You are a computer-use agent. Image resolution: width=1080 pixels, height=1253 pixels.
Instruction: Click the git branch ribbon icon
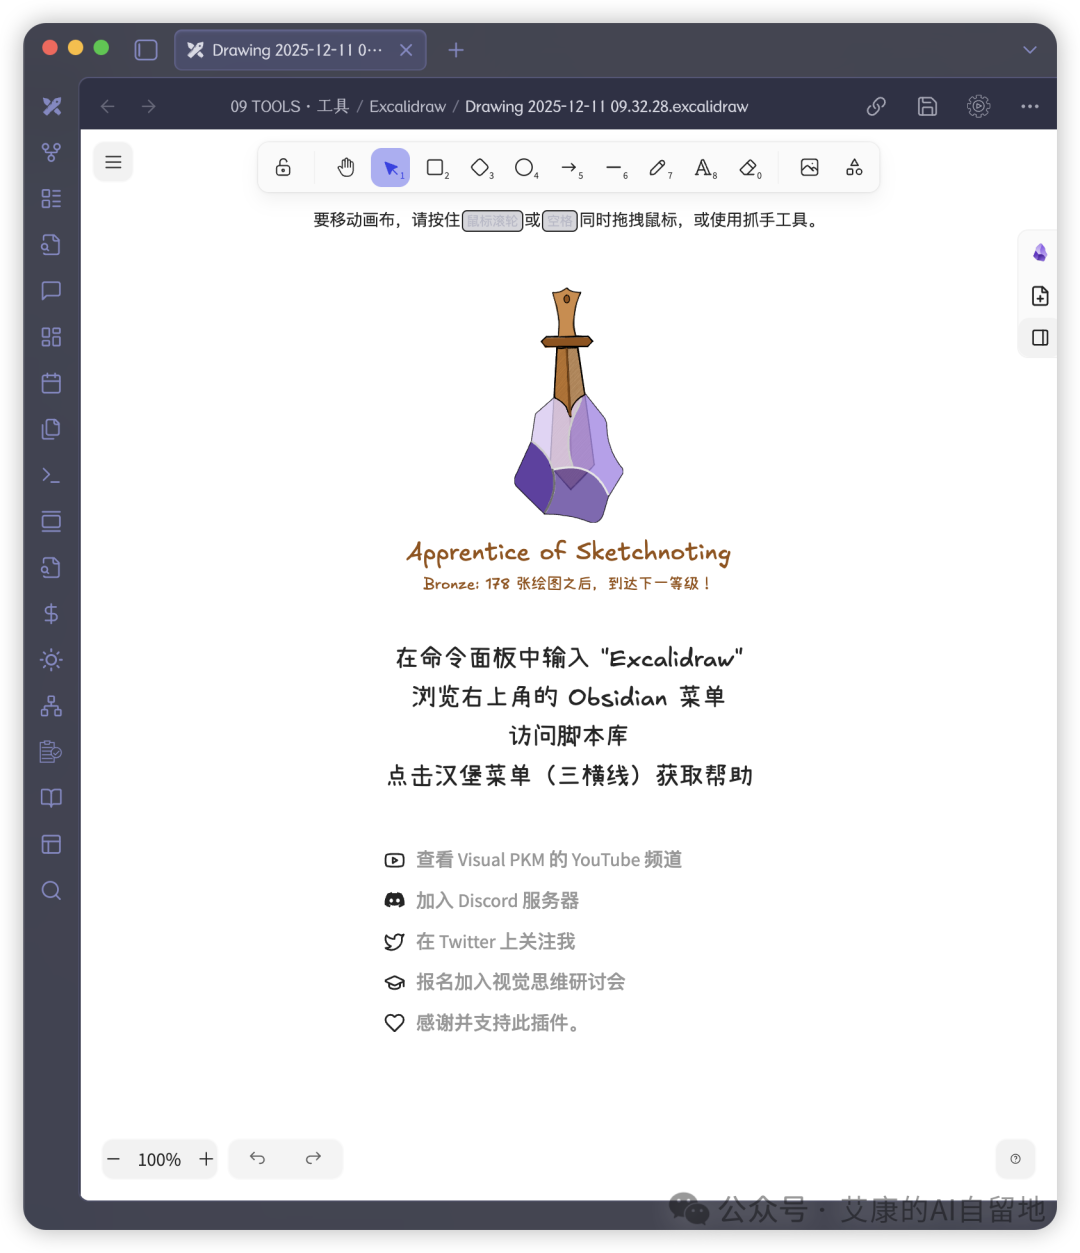(51, 152)
